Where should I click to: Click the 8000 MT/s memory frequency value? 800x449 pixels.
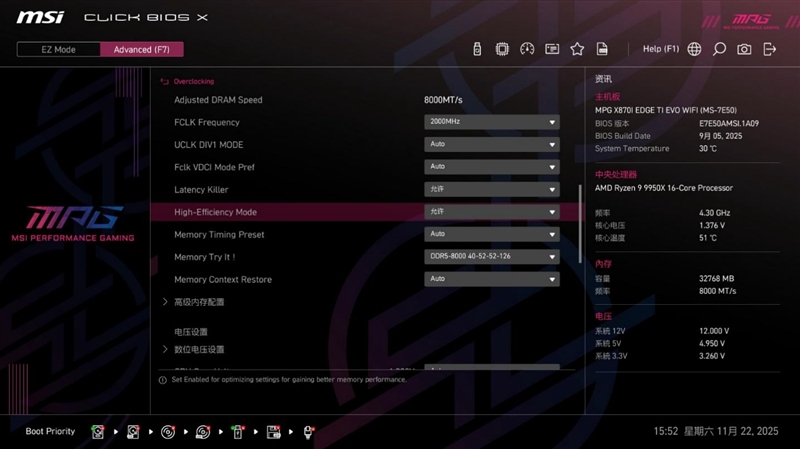[717, 291]
